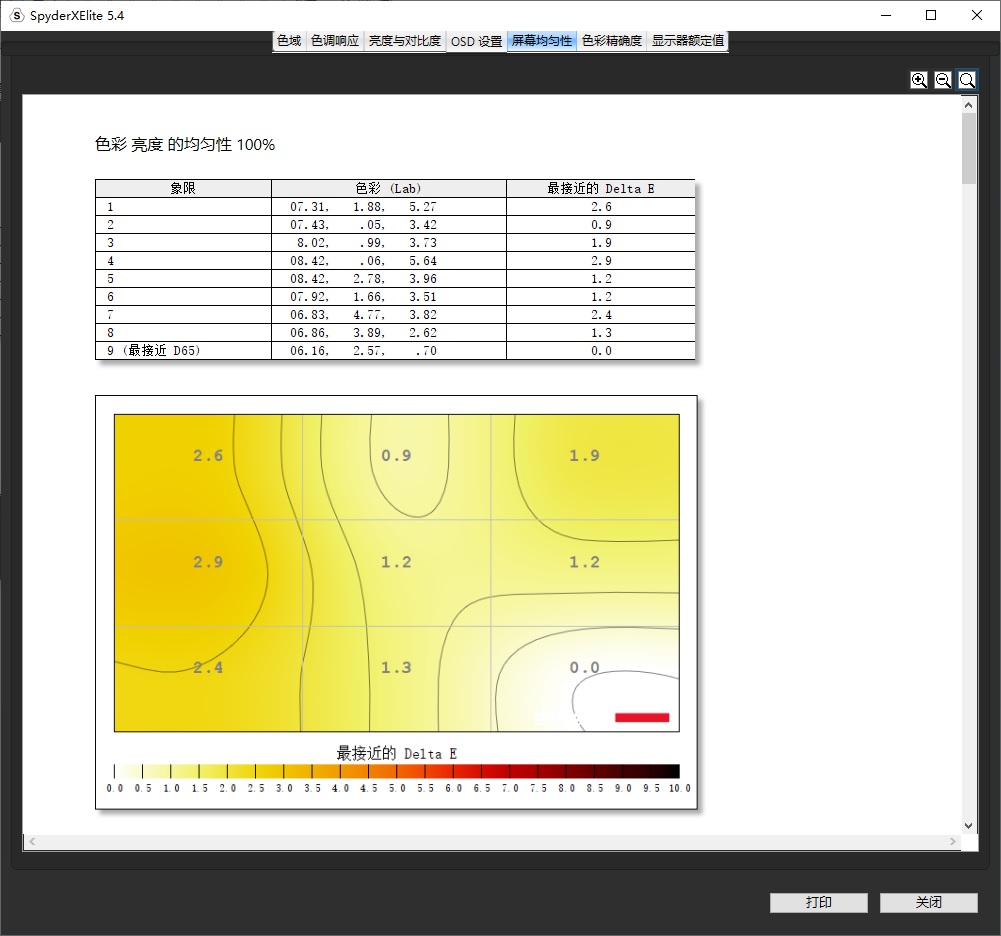
Task: Maximize the SpyderXElite window
Action: pyautogui.click(x=931, y=15)
